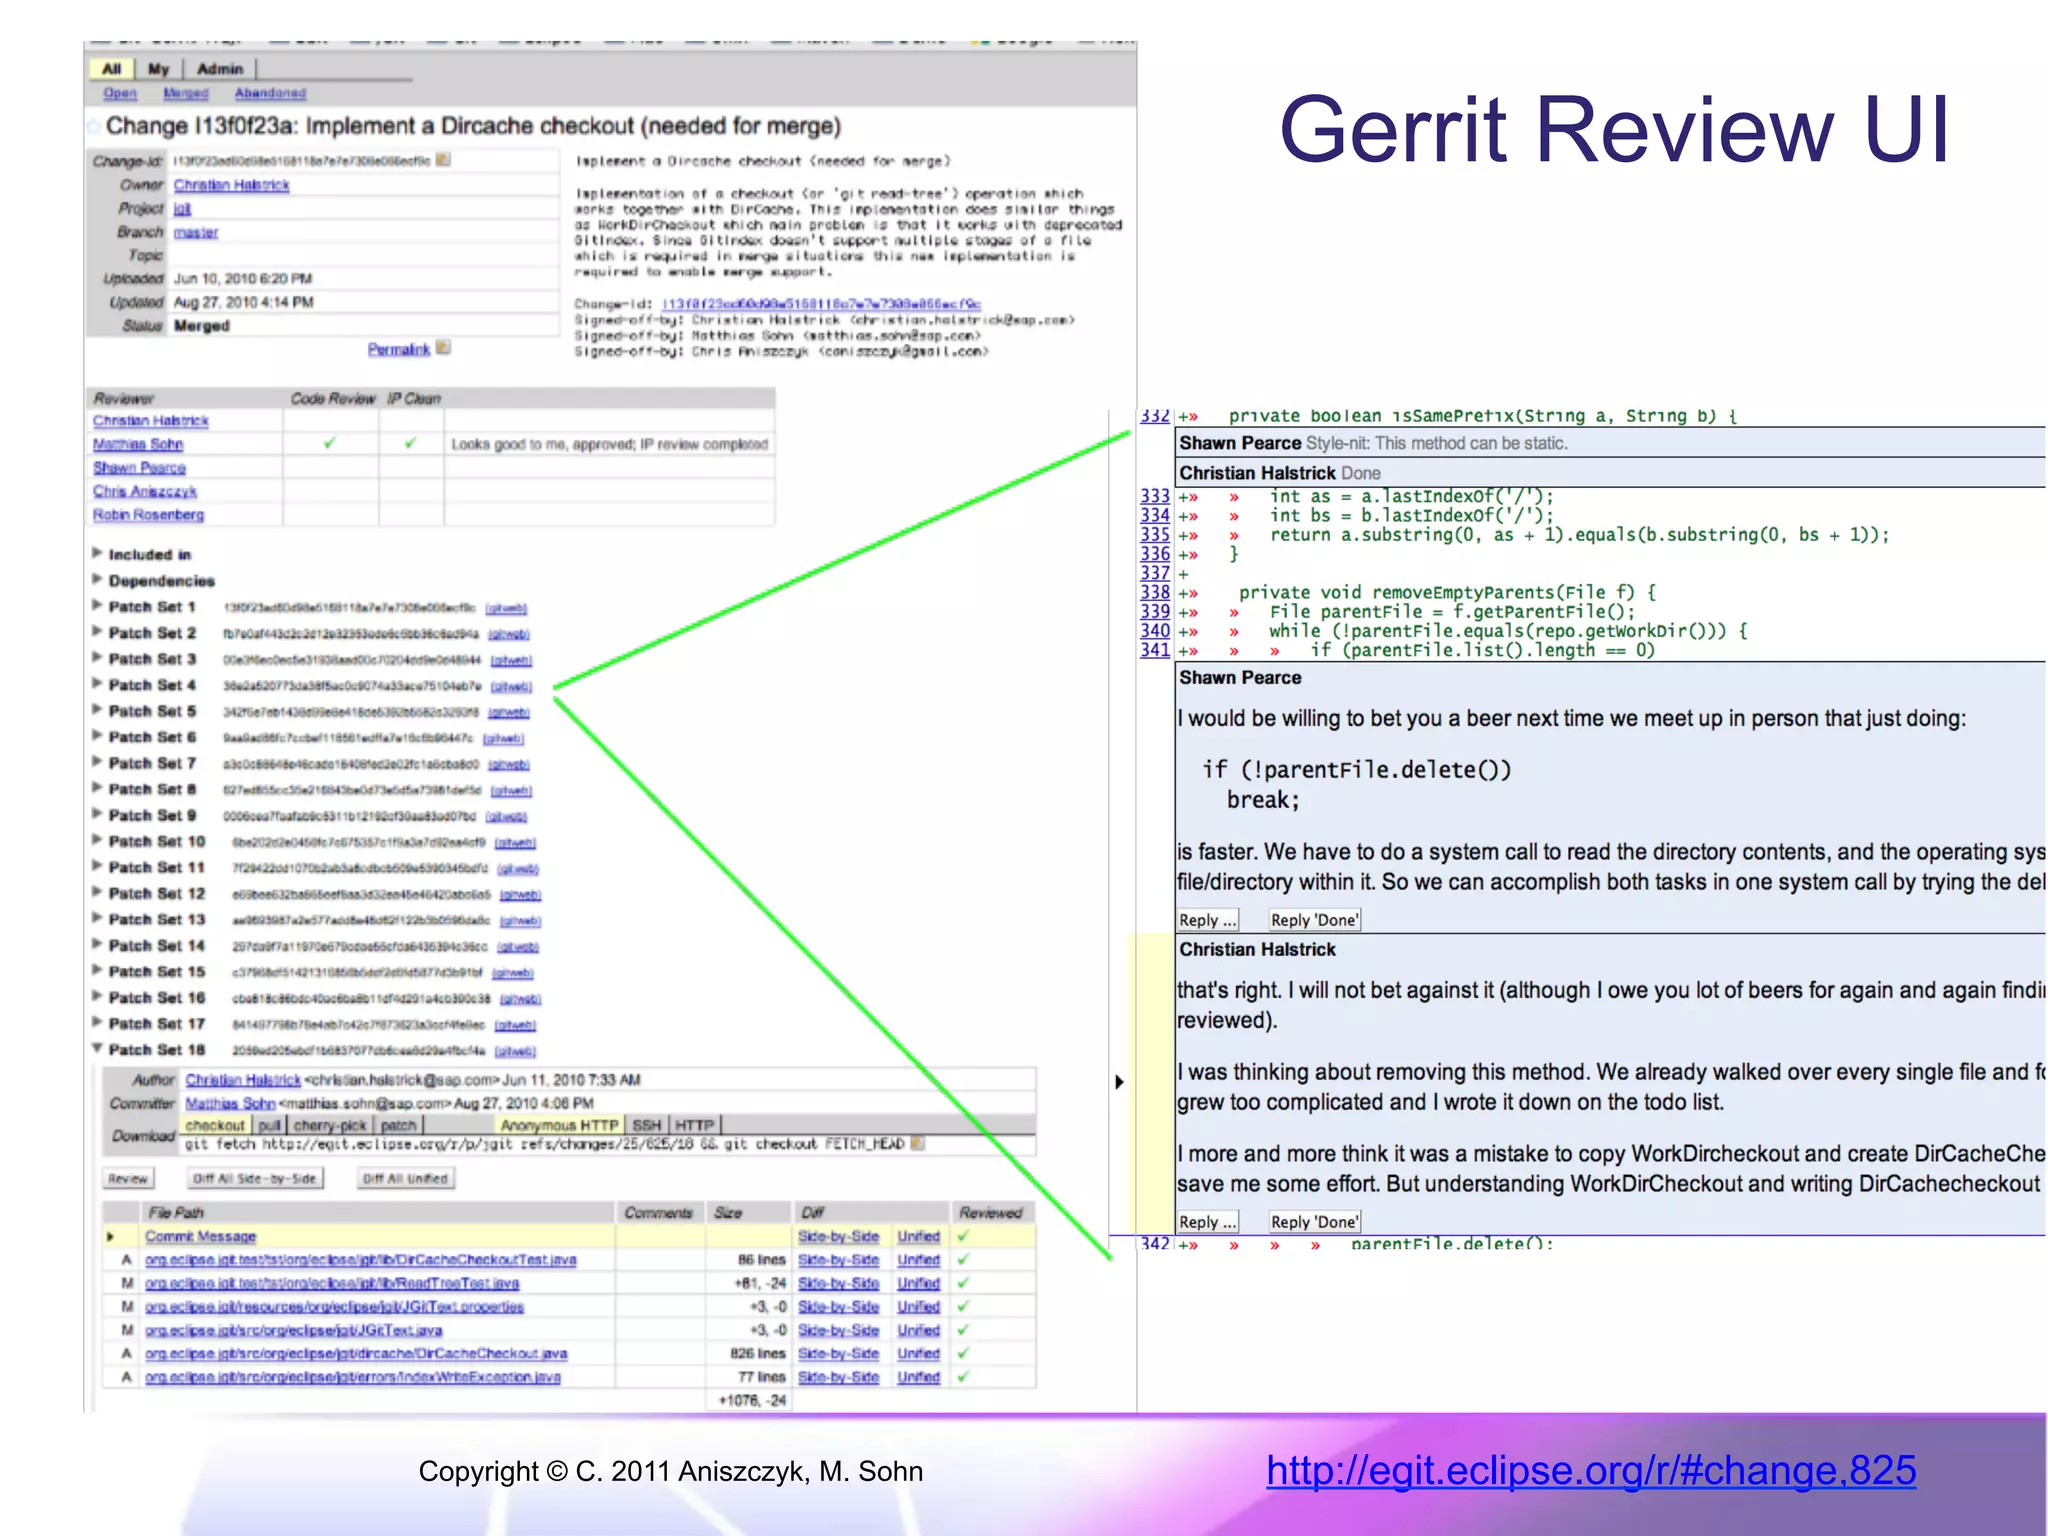The width and height of the screenshot is (2048, 1536).
Task: Open JGitText.properties file link
Action: click(x=334, y=1307)
